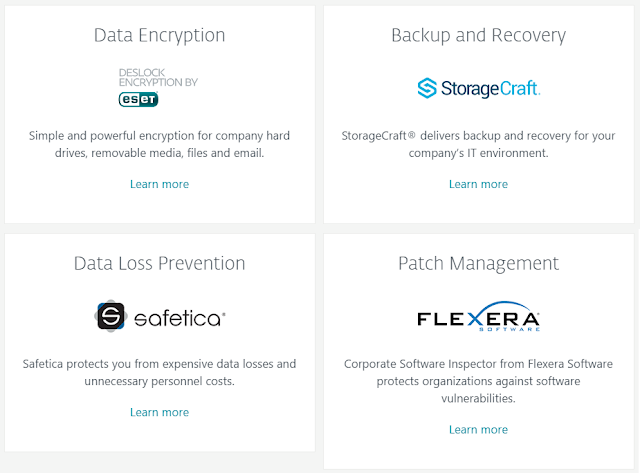Image resolution: width=640 pixels, height=473 pixels.
Task: Follow Learn more link for Patch Management
Action: click(x=478, y=430)
